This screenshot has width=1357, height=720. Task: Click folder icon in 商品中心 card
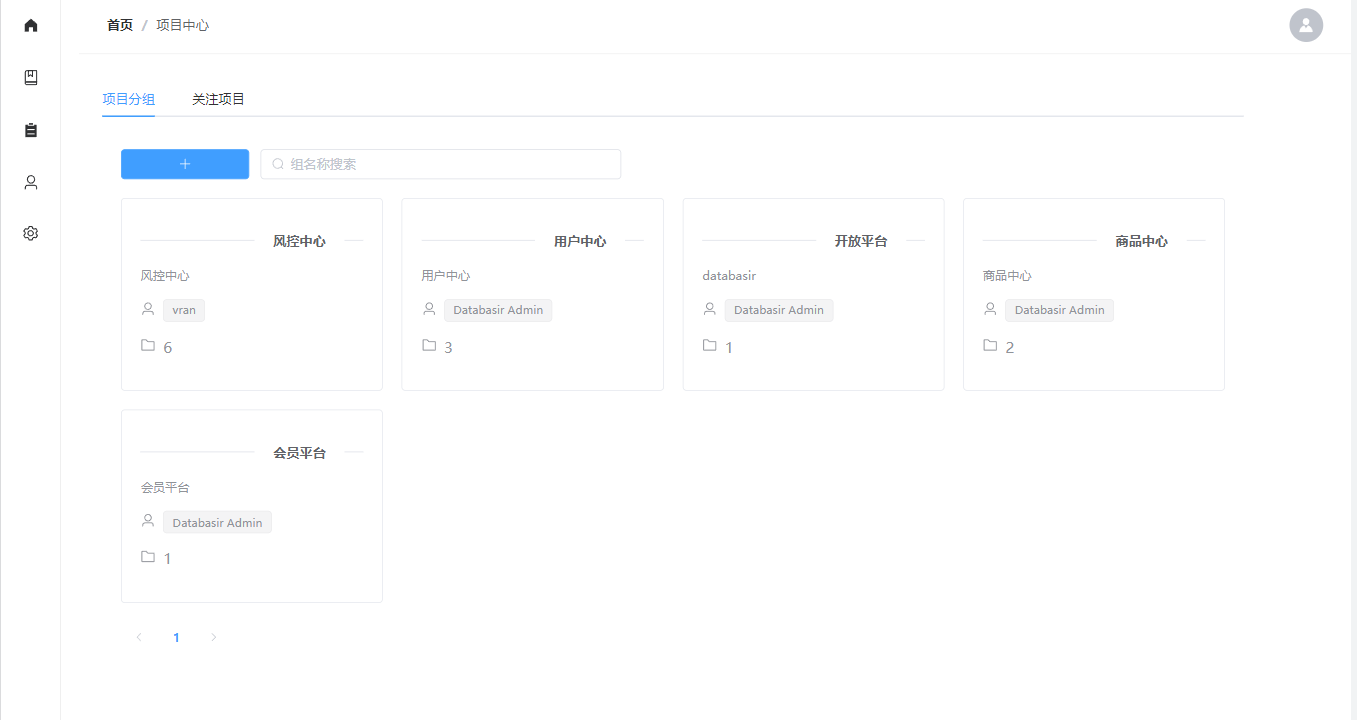[990, 346]
